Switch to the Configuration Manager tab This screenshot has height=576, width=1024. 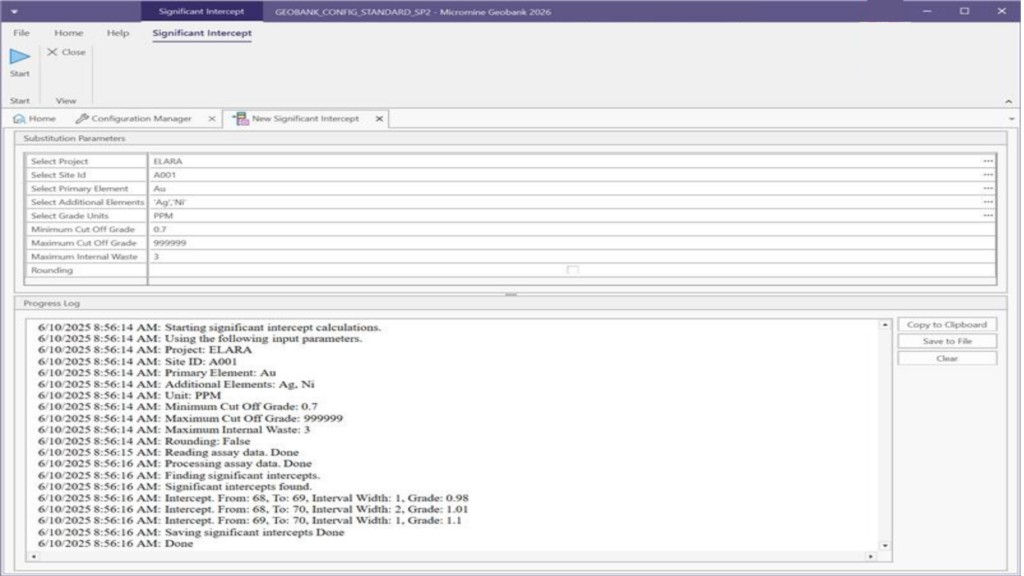point(141,119)
